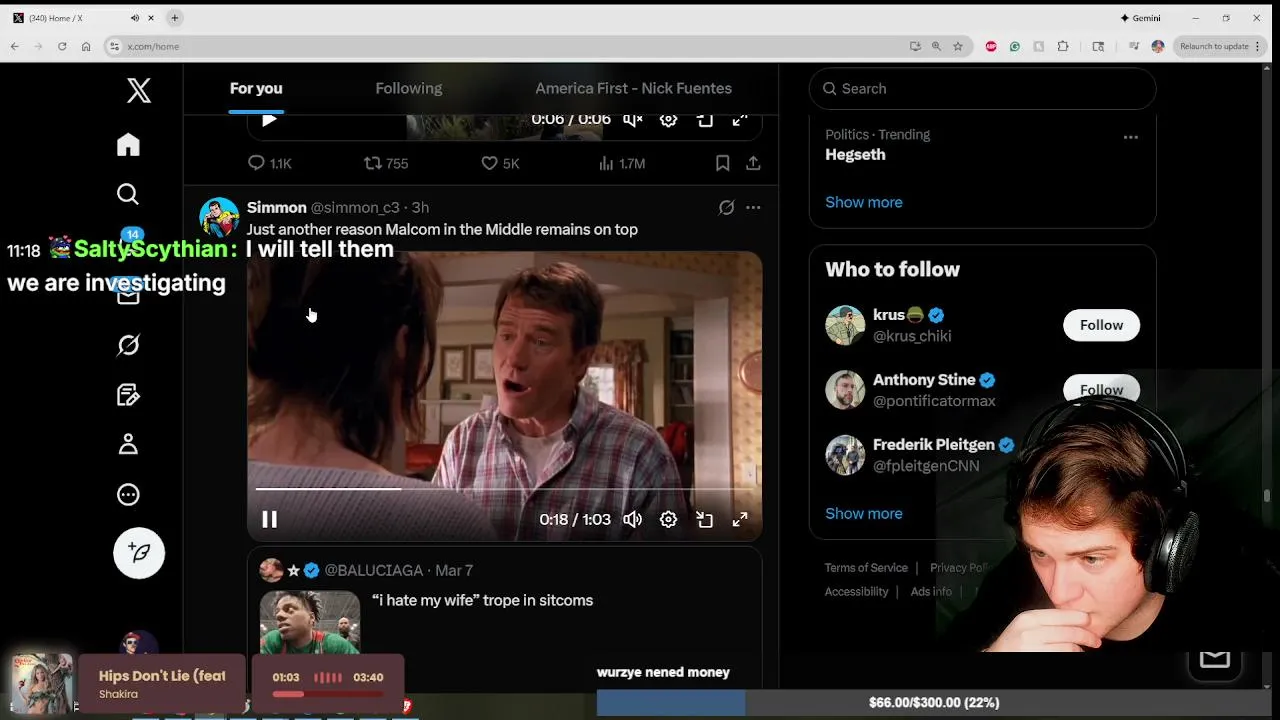Screen dimensions: 1280x720
Task: Reload the x.com page
Action: [62, 46]
